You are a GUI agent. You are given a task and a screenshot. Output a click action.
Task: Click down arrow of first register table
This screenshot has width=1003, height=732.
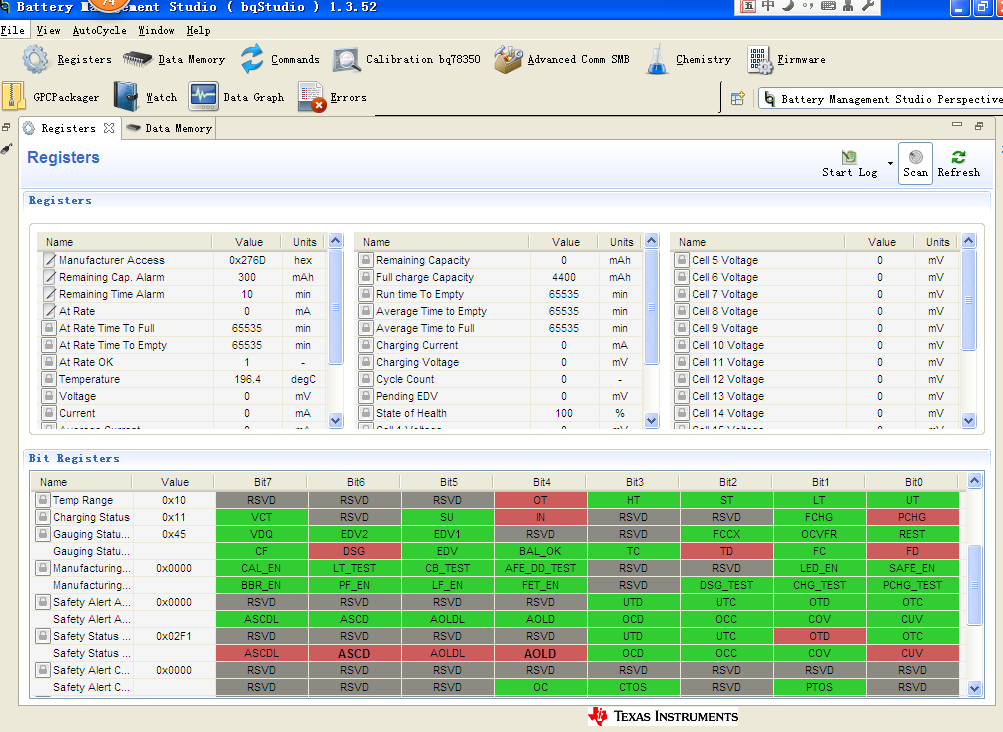[x=335, y=420]
